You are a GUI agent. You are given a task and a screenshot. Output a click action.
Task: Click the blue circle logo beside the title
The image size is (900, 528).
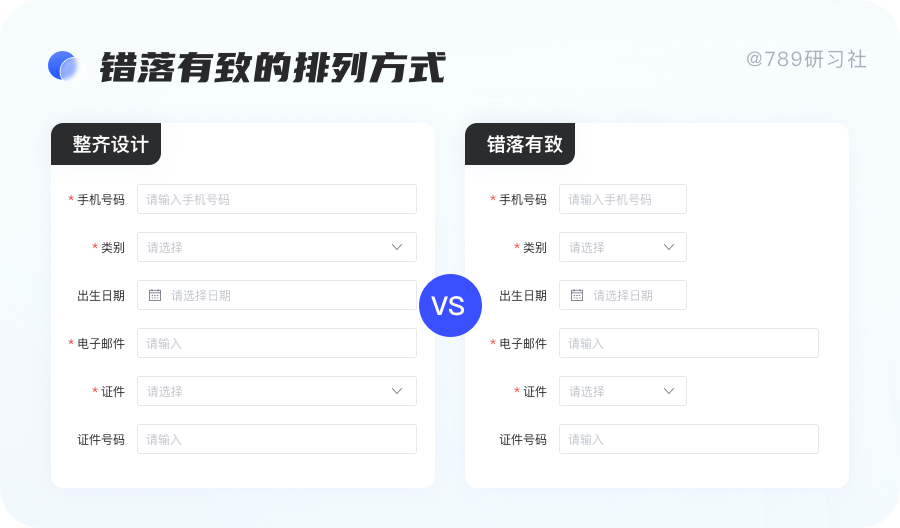(63, 66)
